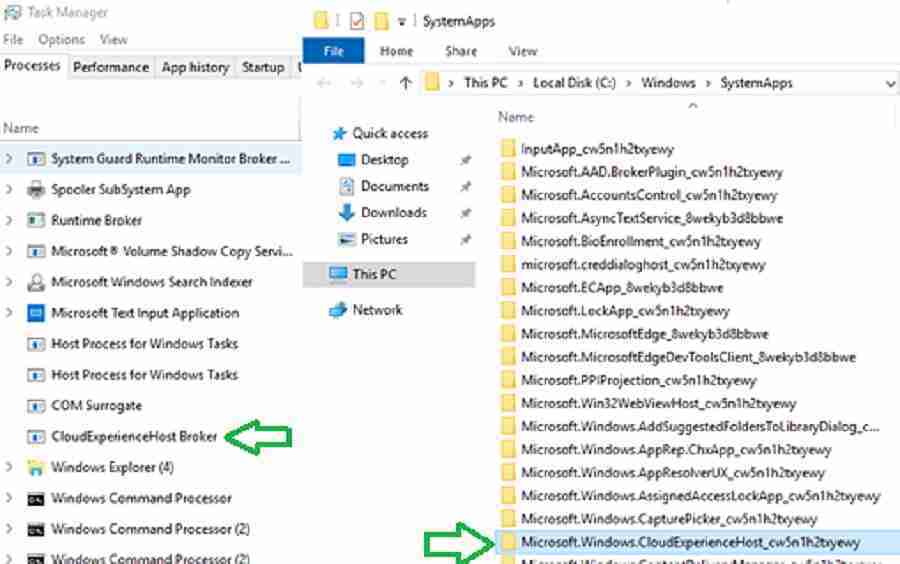Screen dimensions: 900x564
Task: Switch to the Performance tab
Action: click(111, 67)
